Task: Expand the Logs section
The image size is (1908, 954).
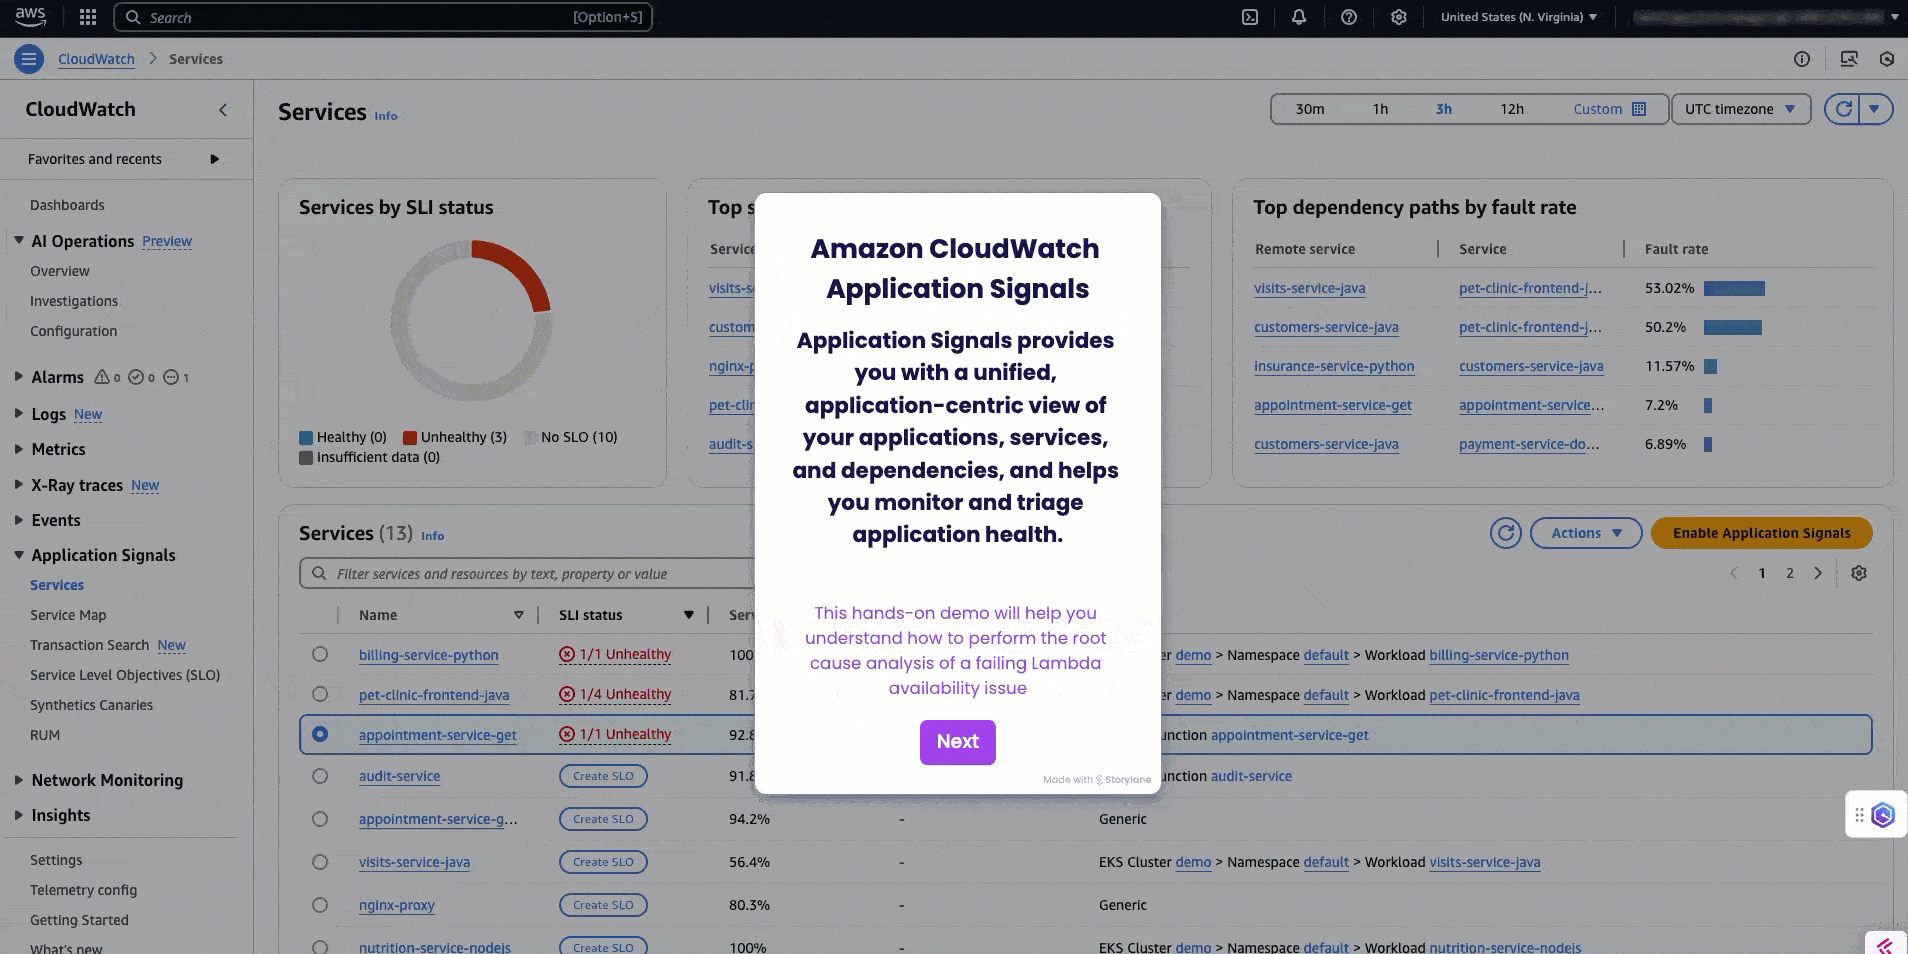Action: (x=19, y=413)
